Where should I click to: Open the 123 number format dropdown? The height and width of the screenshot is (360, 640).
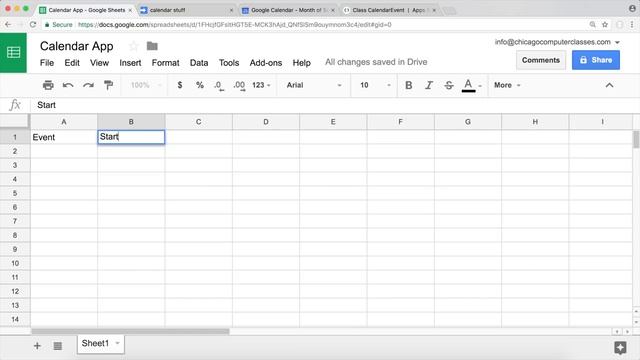tap(261, 85)
